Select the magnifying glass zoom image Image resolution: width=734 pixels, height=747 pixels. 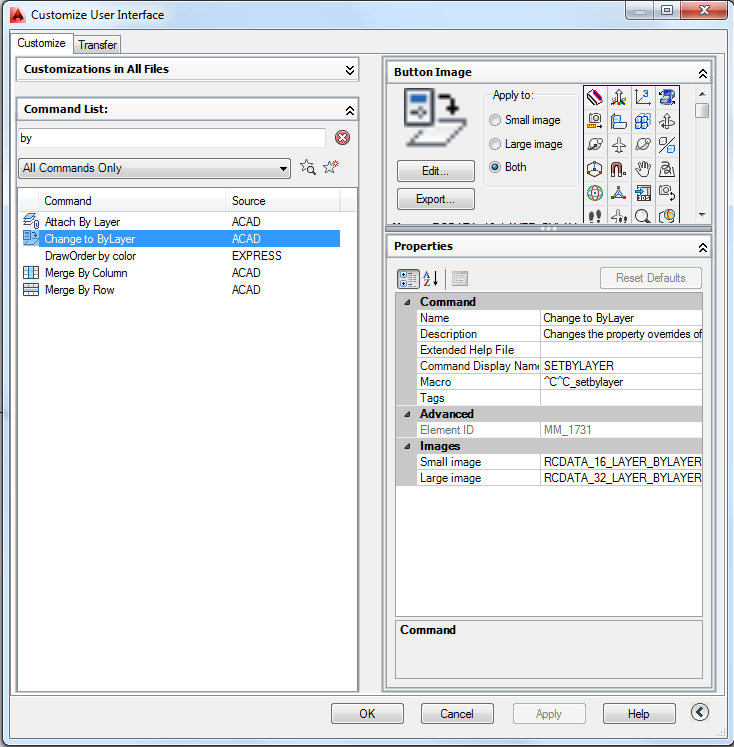(x=643, y=215)
